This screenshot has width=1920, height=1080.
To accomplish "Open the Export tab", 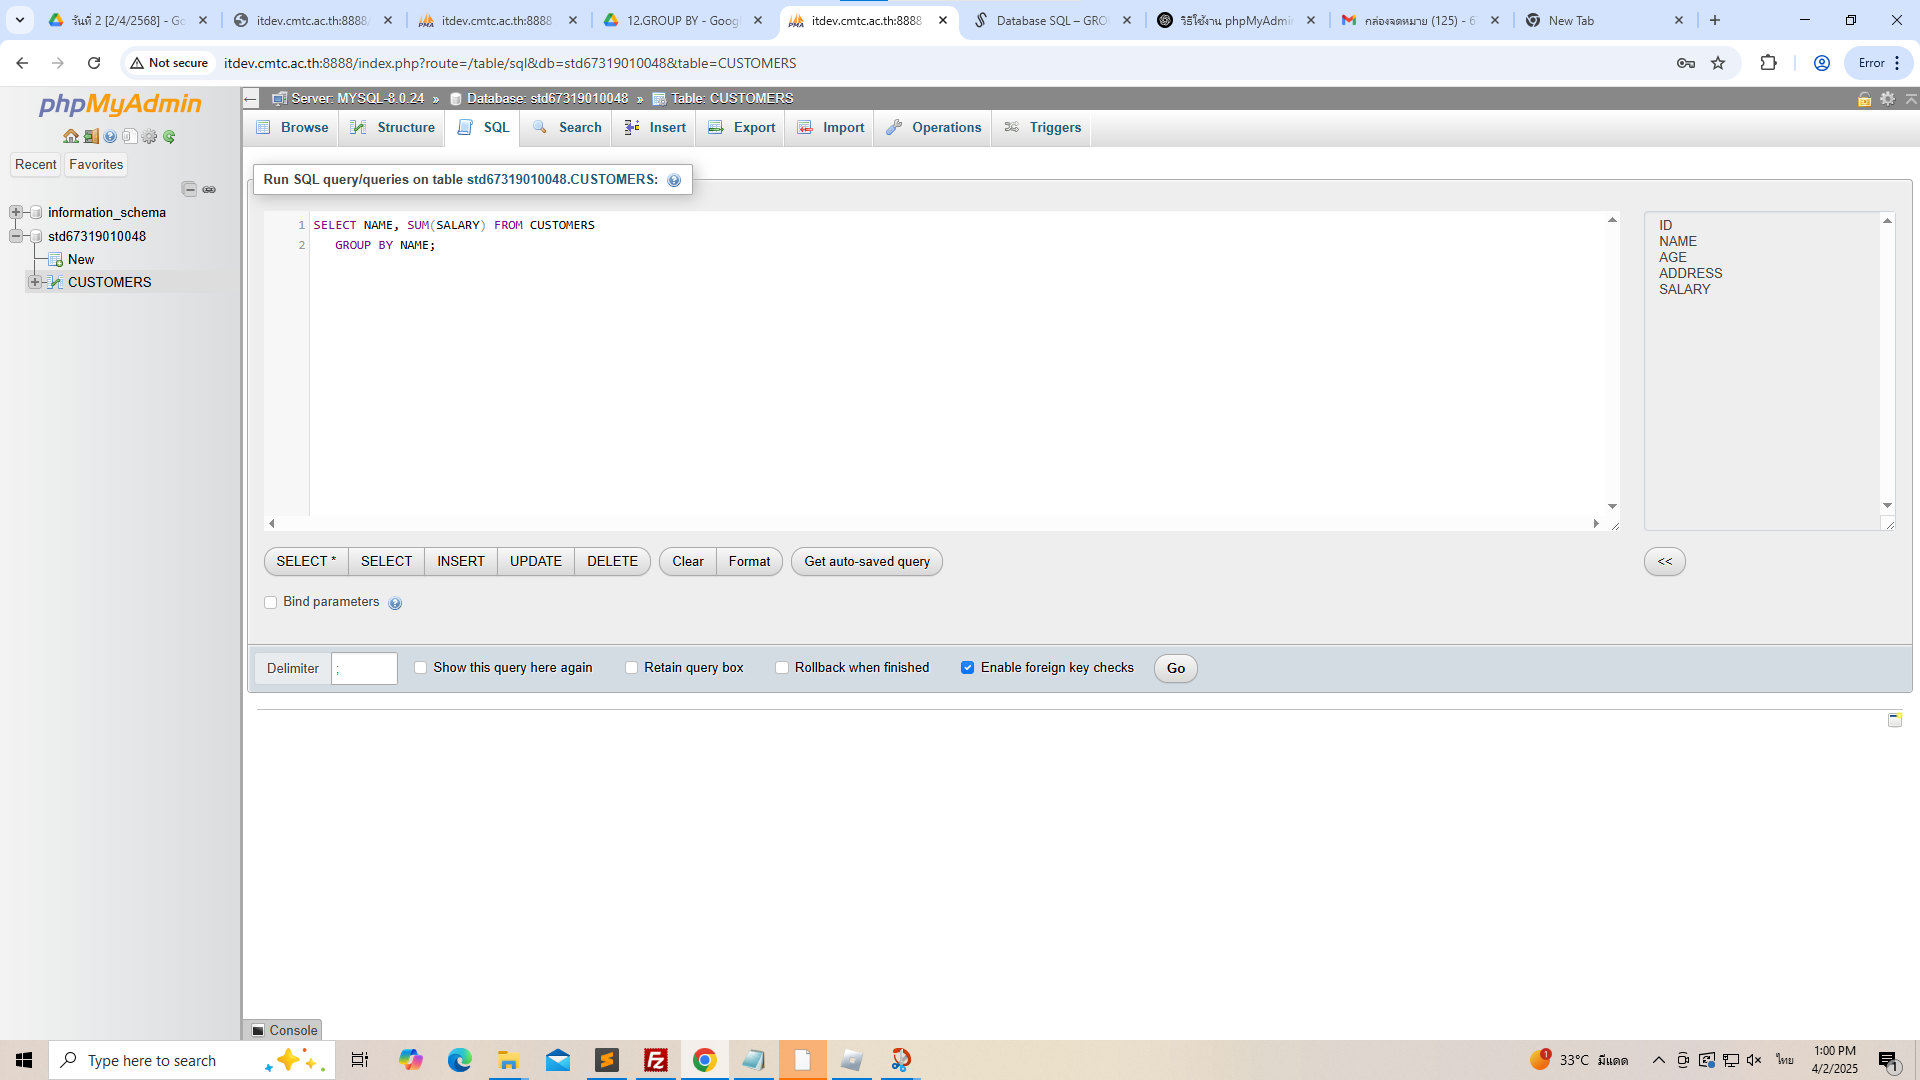I will tap(742, 127).
